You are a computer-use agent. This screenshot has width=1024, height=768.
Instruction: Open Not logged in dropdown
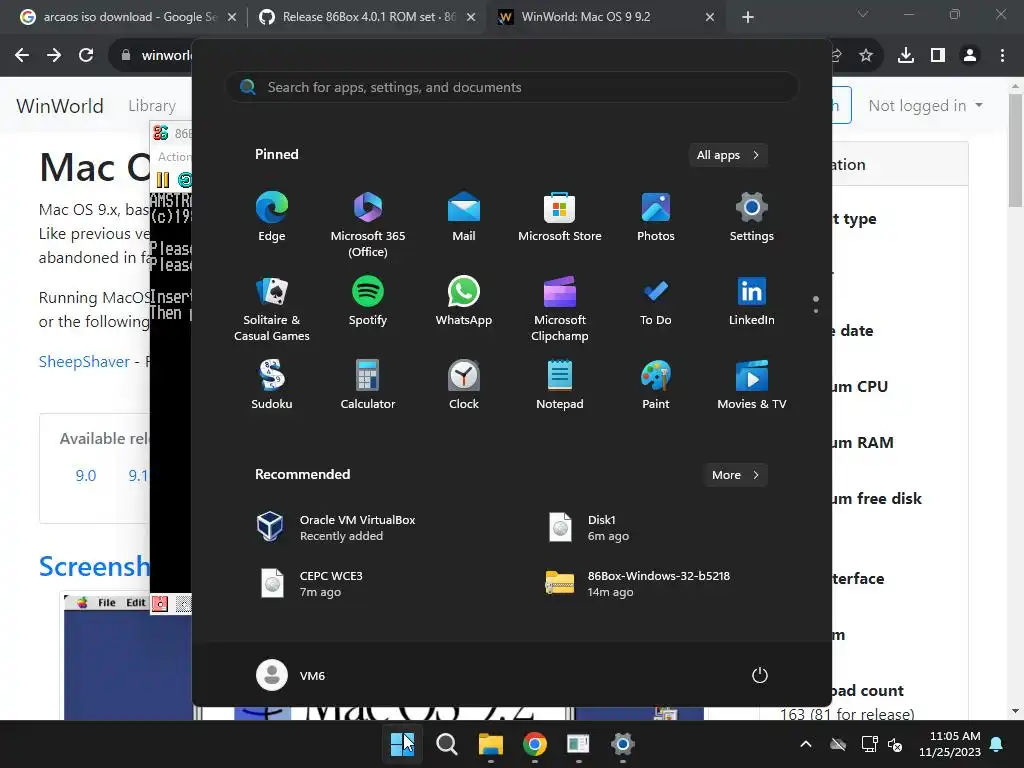pos(925,106)
